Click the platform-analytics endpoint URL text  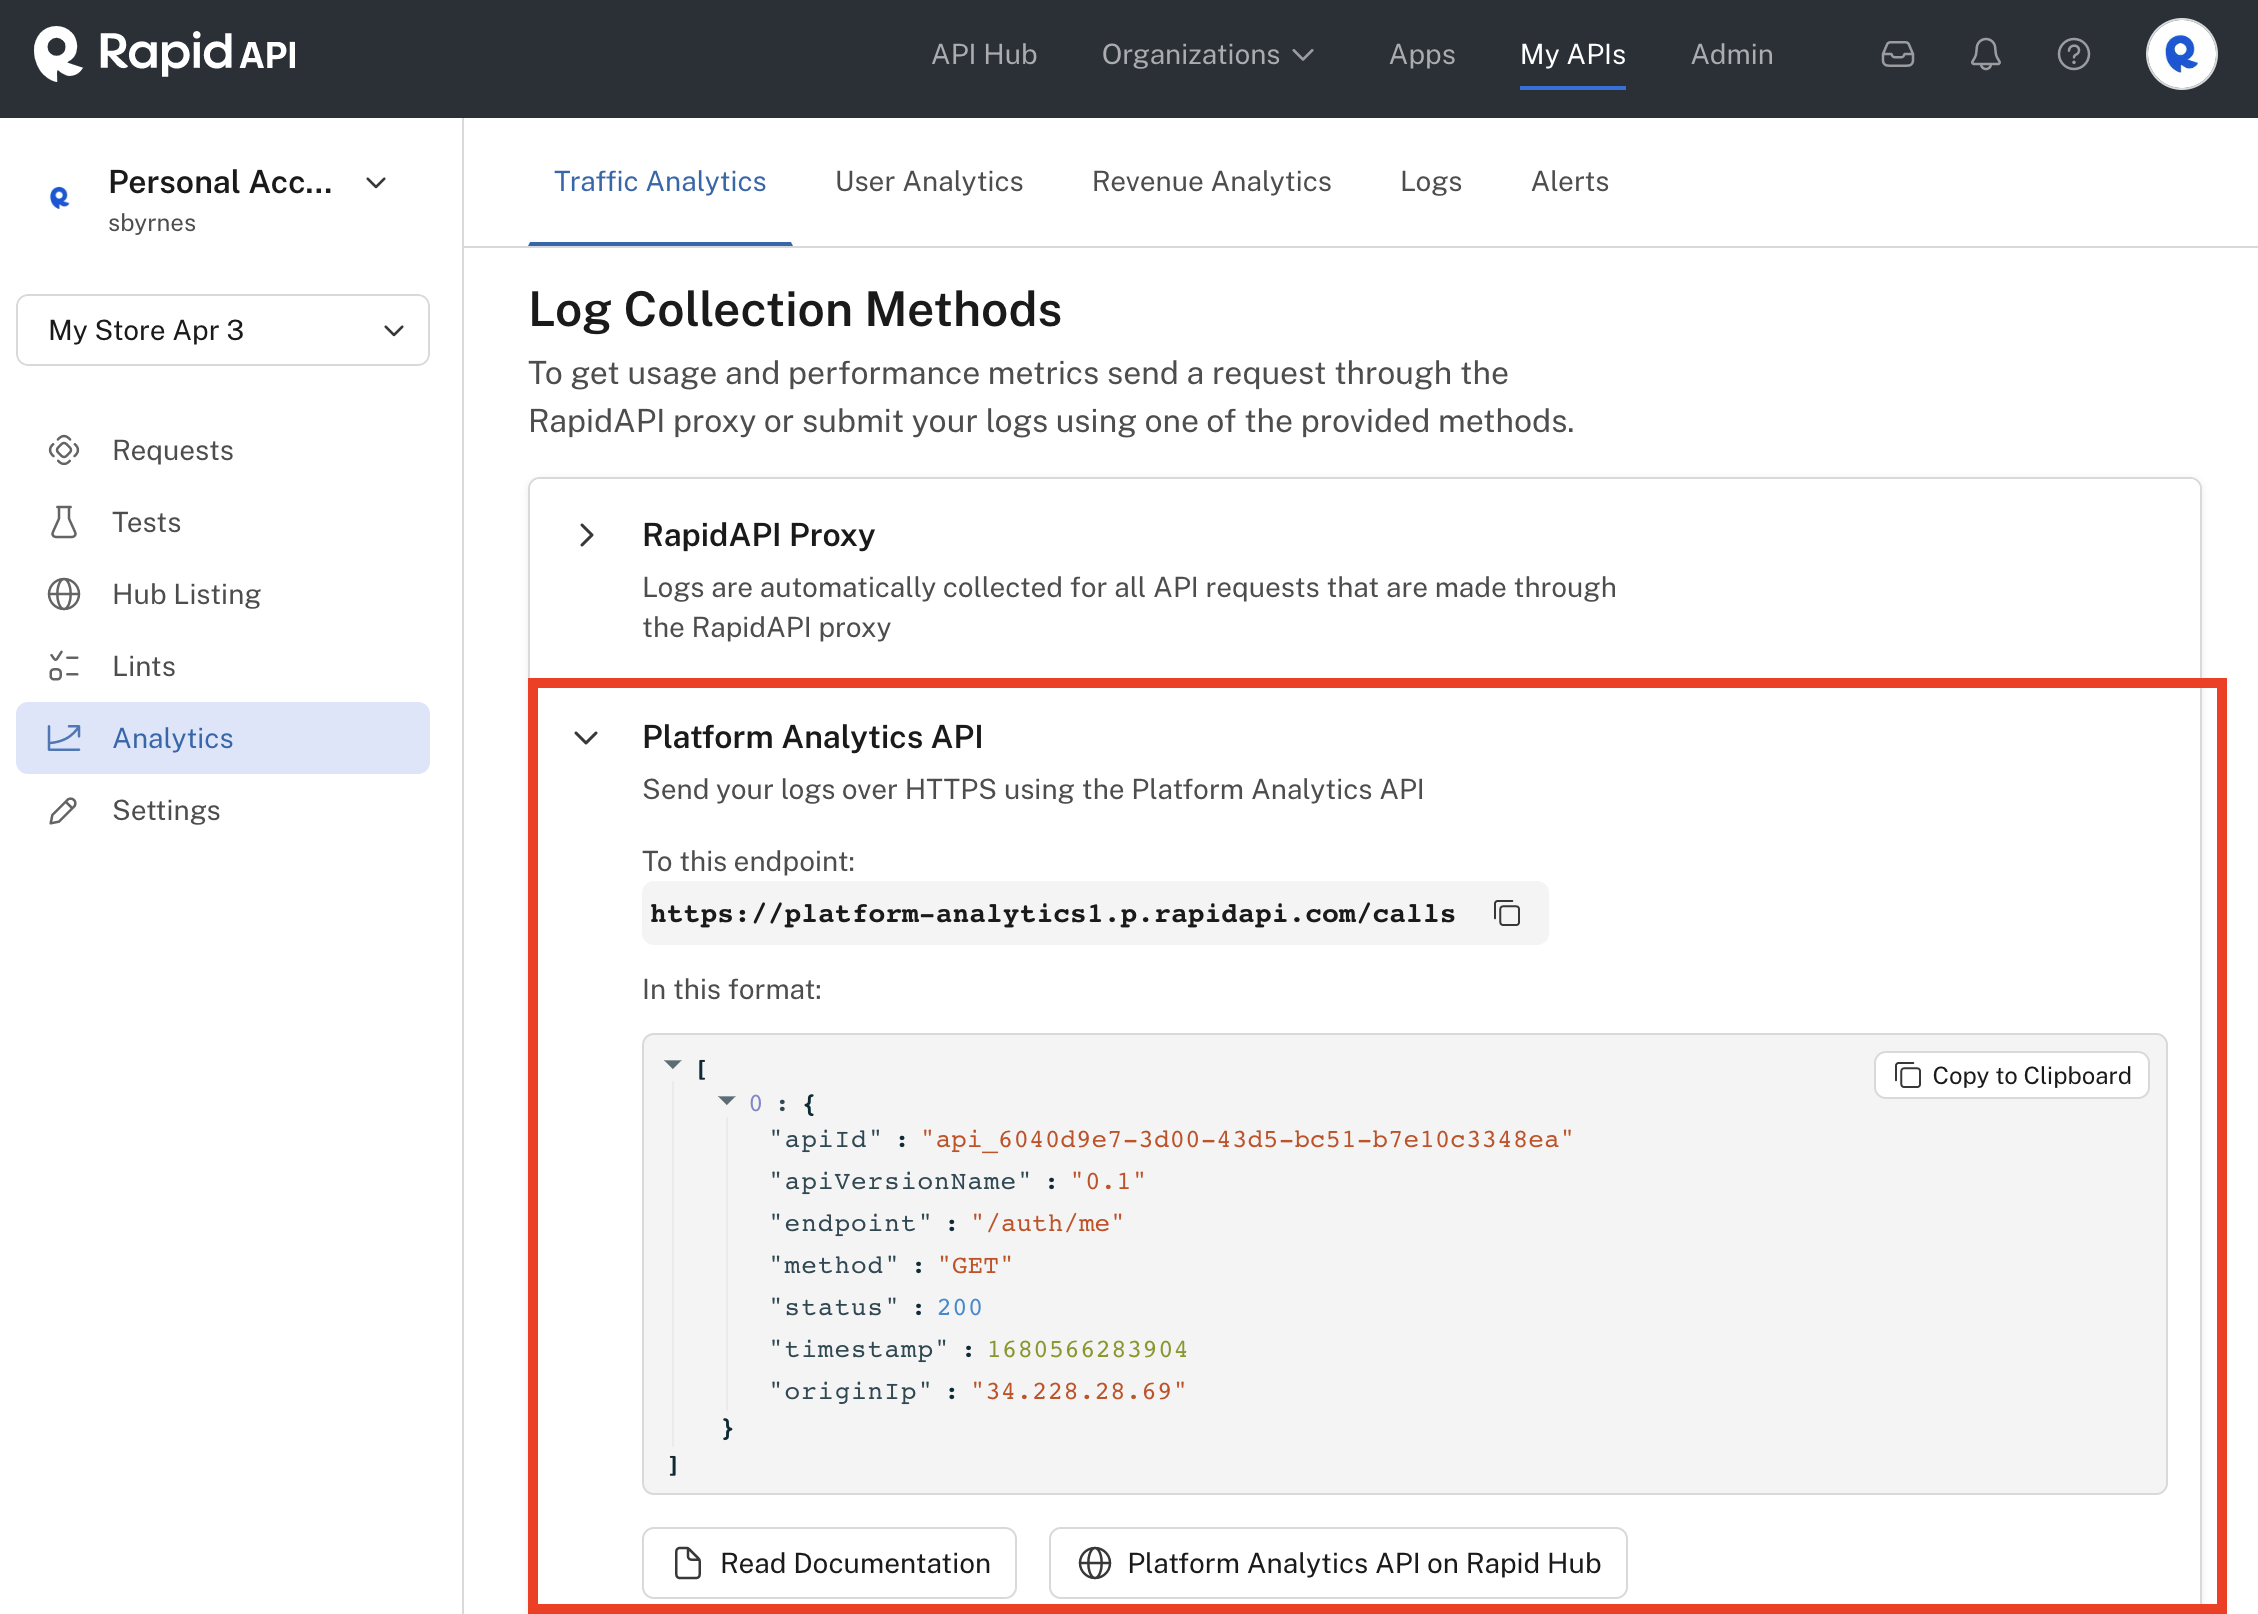coord(1053,914)
